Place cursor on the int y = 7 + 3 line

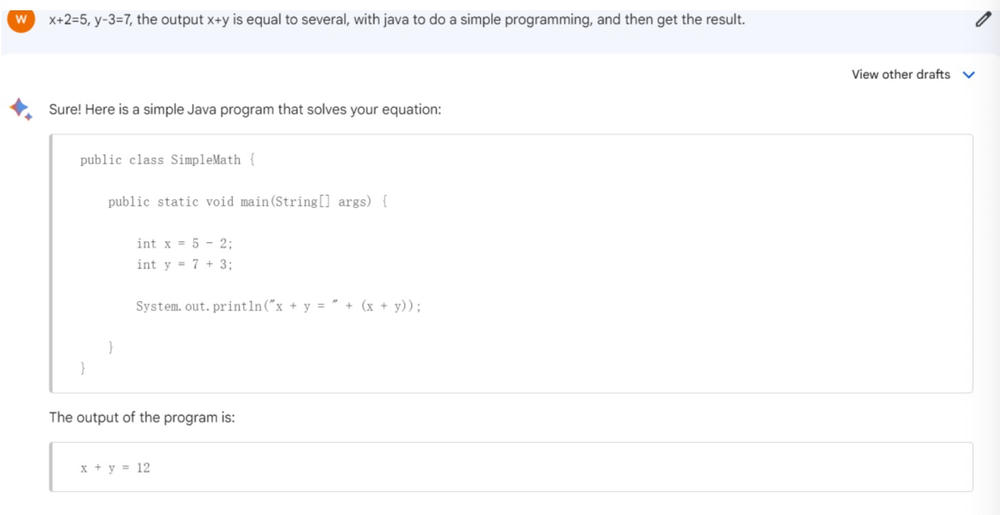pos(185,265)
